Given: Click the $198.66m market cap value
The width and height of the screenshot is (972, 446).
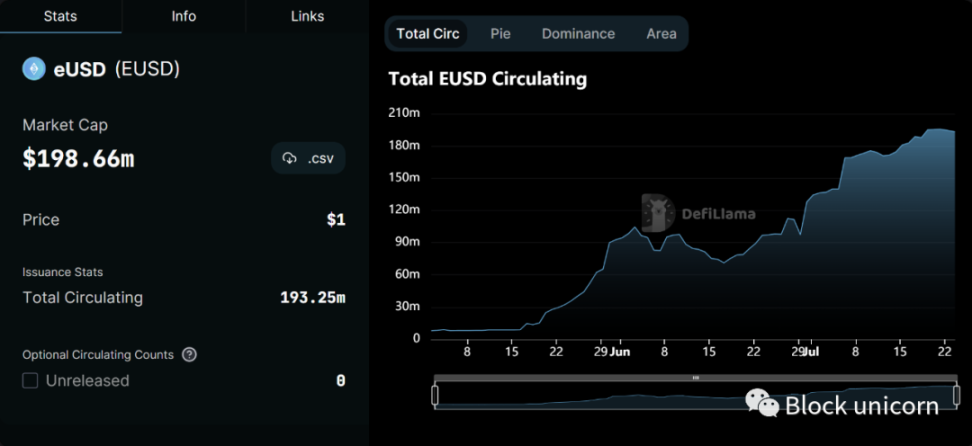Looking at the screenshot, I should click(x=78, y=158).
